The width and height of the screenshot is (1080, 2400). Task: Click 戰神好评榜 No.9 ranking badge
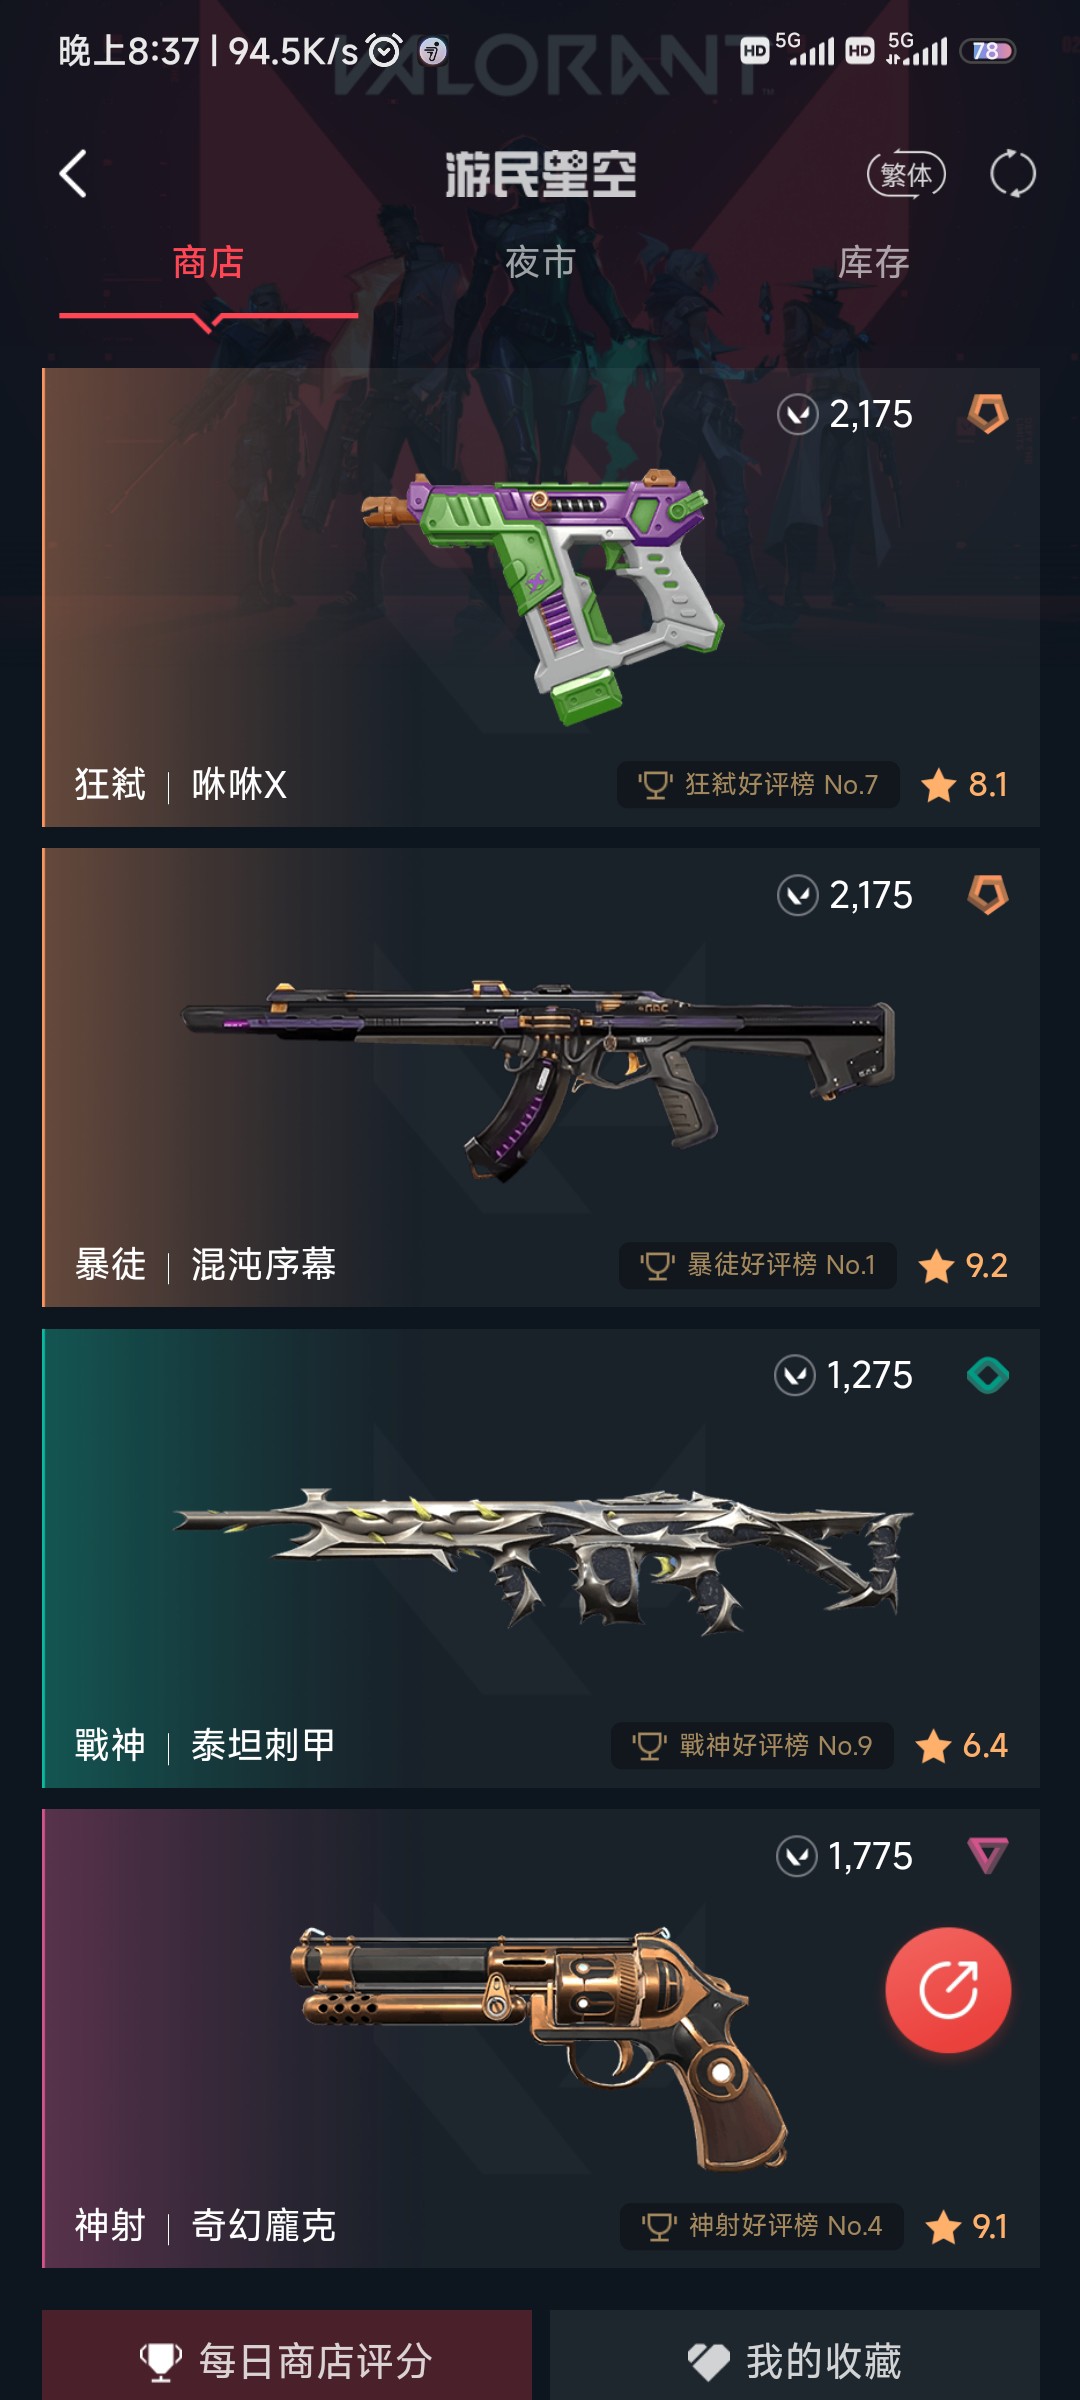tap(752, 1746)
